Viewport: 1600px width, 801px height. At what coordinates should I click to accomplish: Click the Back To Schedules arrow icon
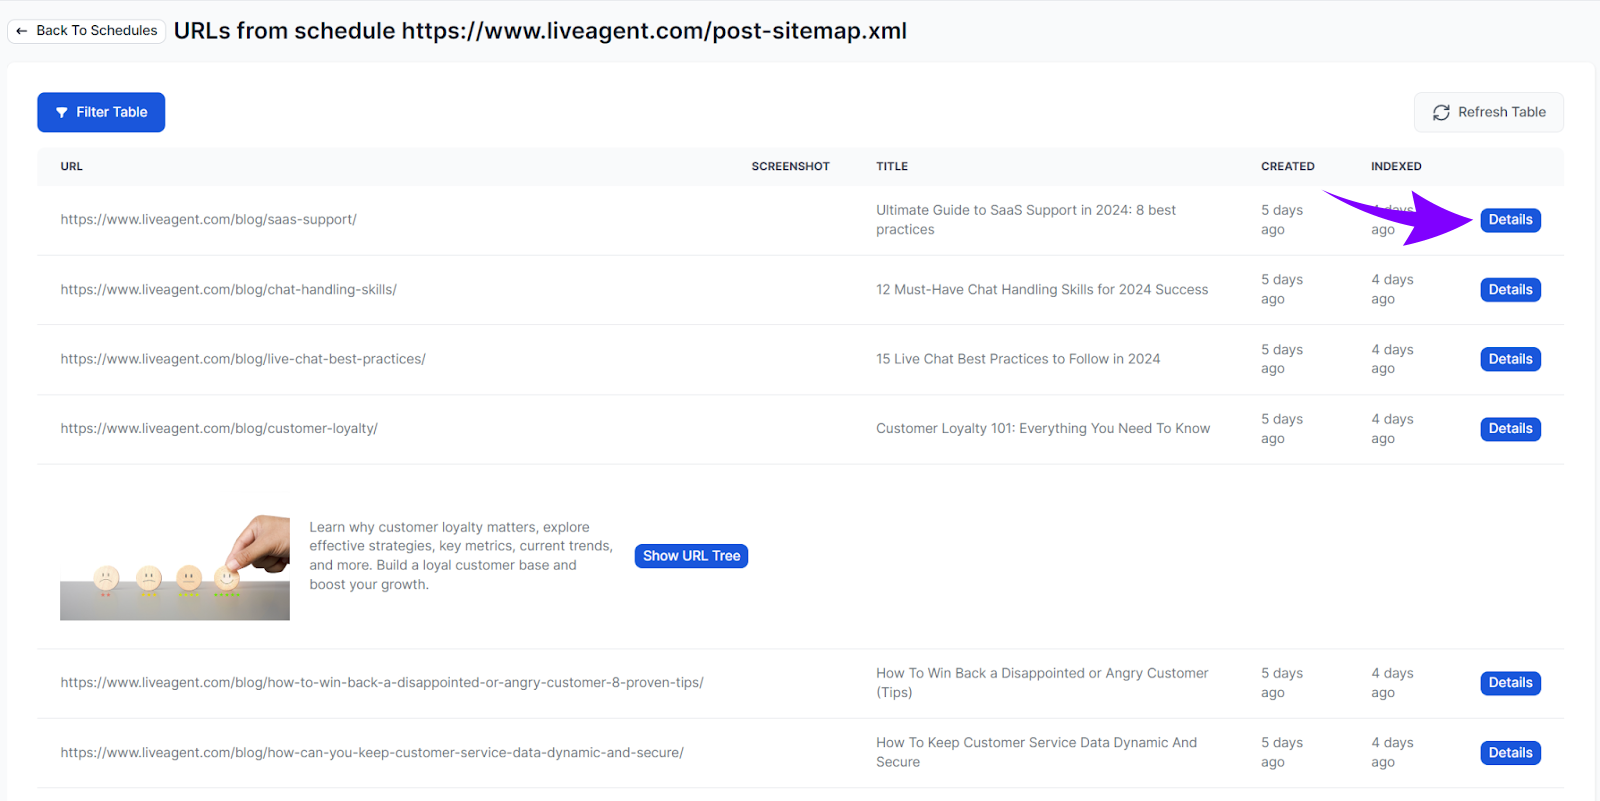22,31
